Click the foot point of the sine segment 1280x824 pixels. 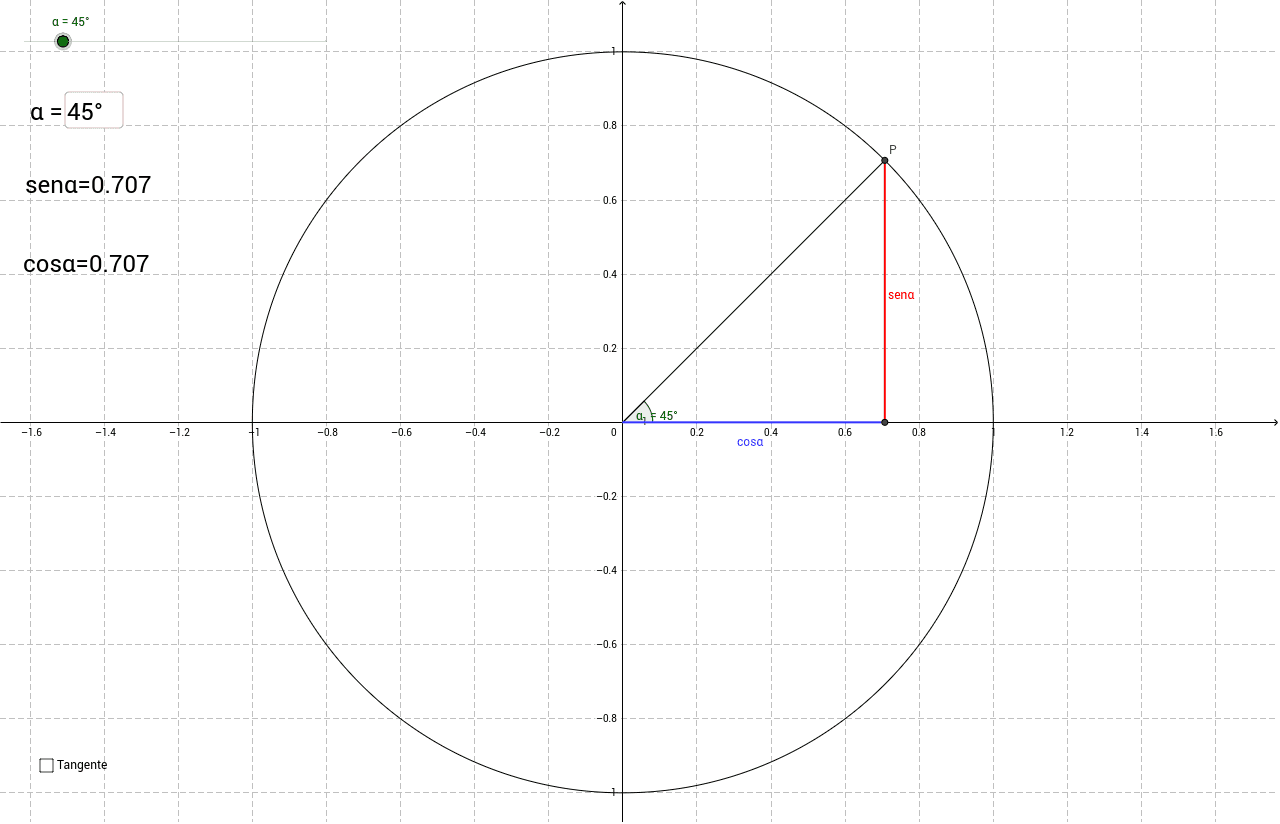coord(885,422)
